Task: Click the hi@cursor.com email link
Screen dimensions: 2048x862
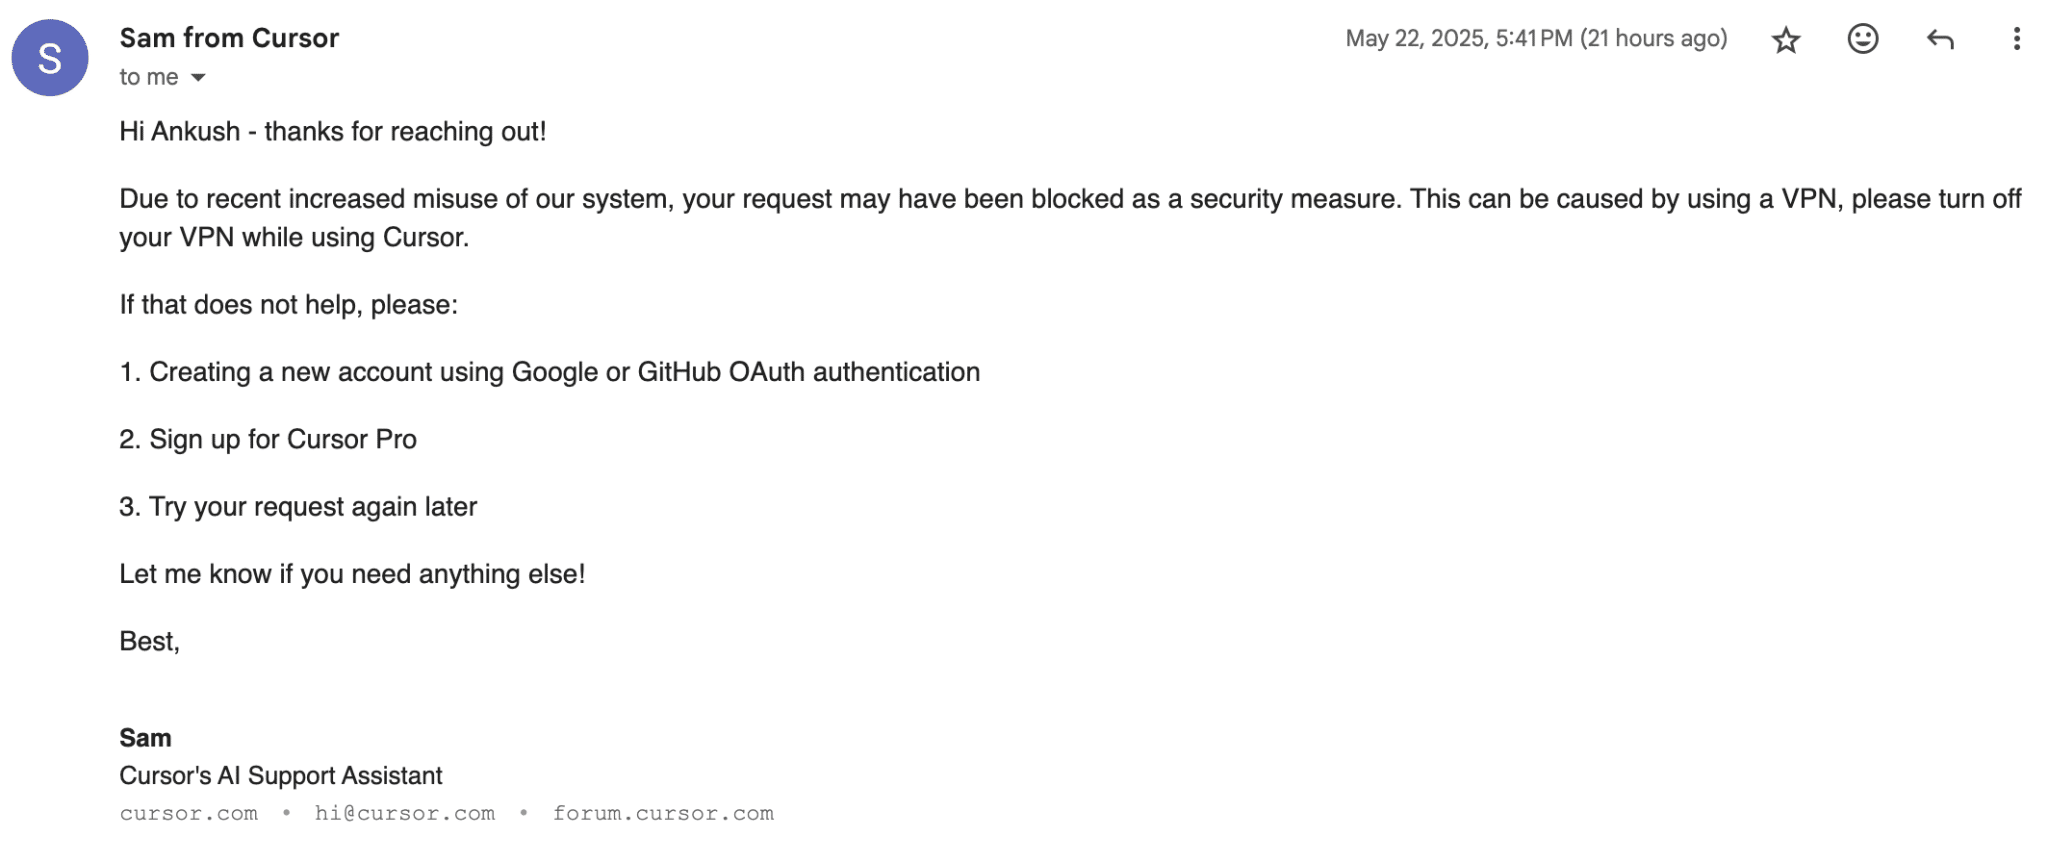Action: (x=405, y=813)
